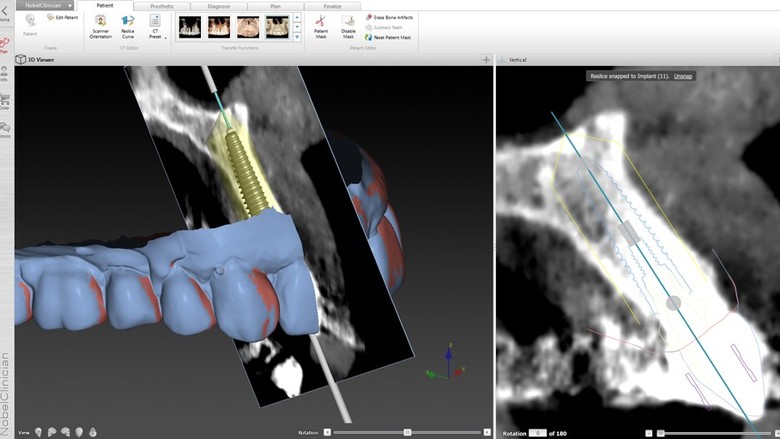This screenshot has height=439, width=780.
Task: Click the 3D Viewer rotation slider handle
Action: click(407, 432)
